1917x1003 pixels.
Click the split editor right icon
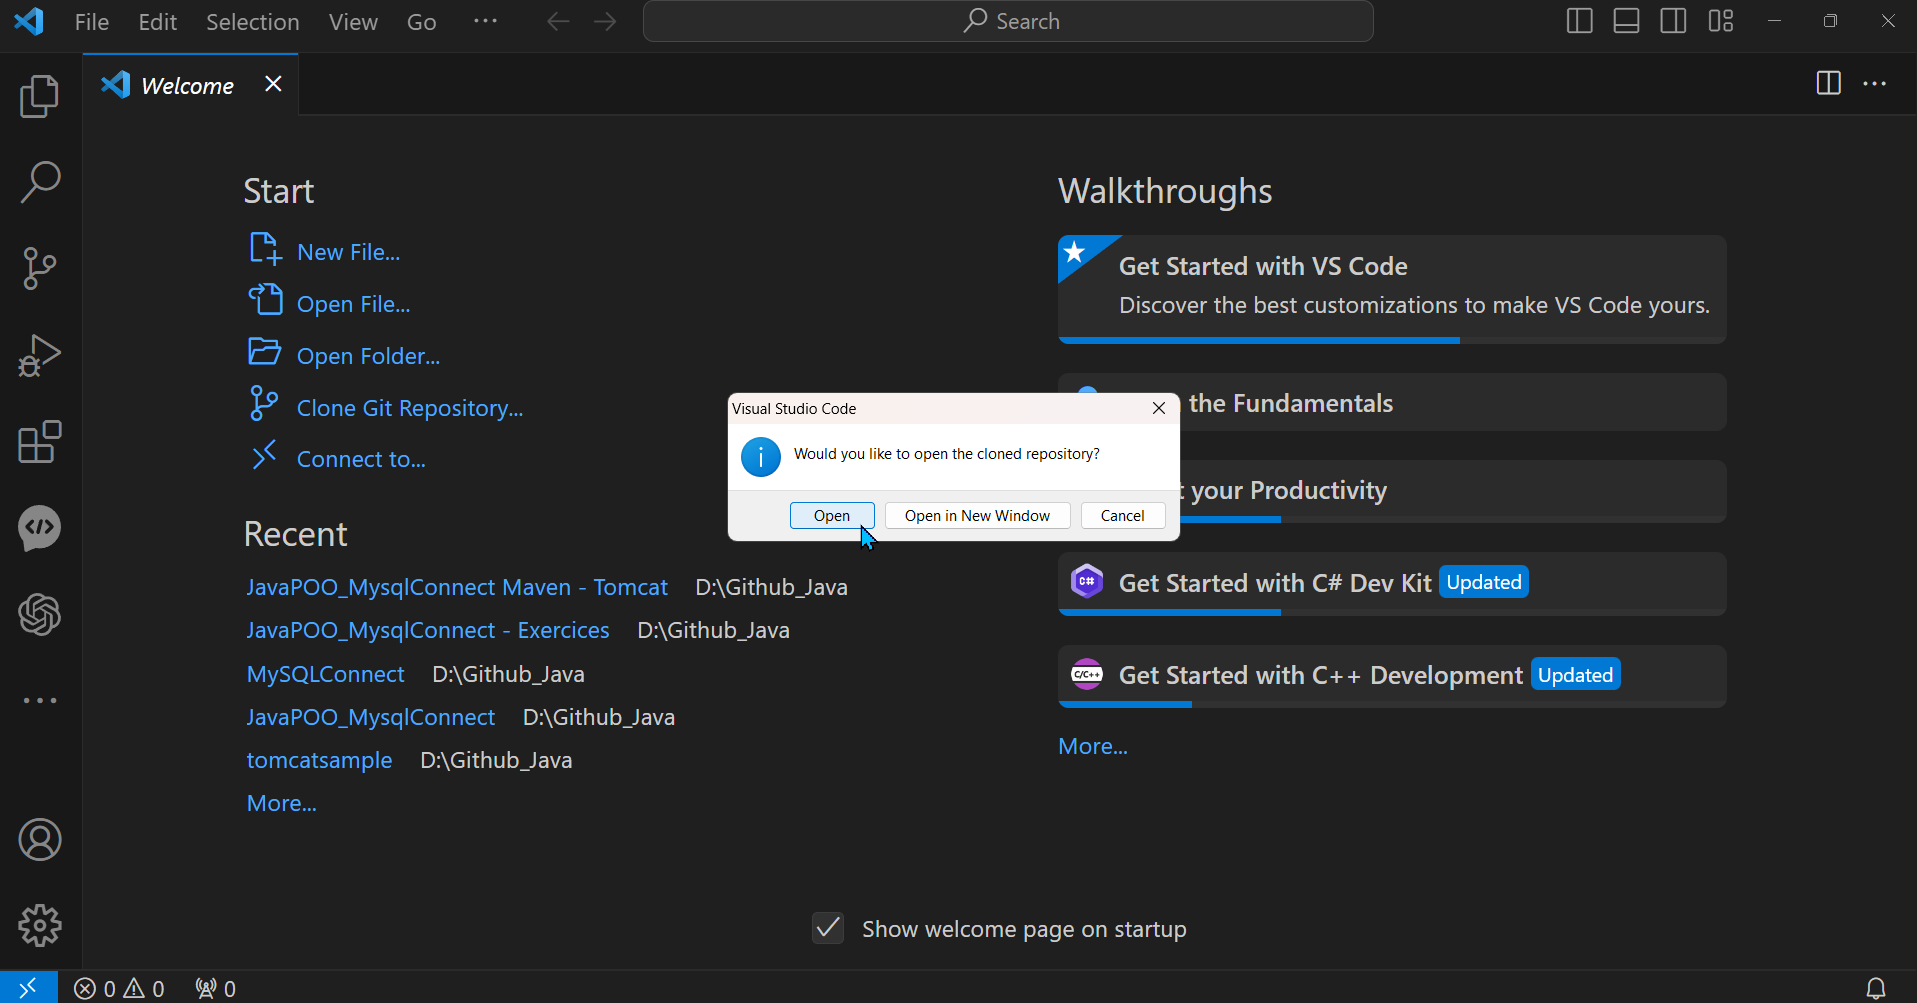coord(1828,84)
